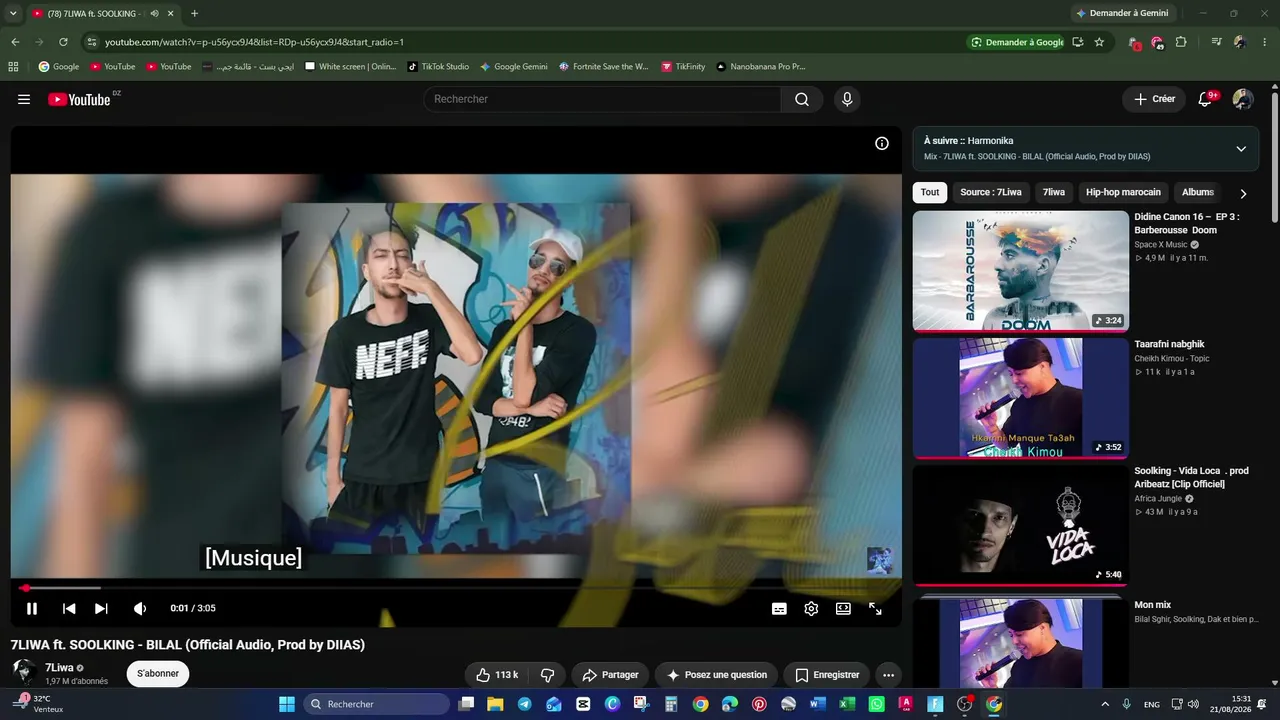Open Taarafni nabghik video thumbnail
1280x720 pixels.
(x=1021, y=398)
